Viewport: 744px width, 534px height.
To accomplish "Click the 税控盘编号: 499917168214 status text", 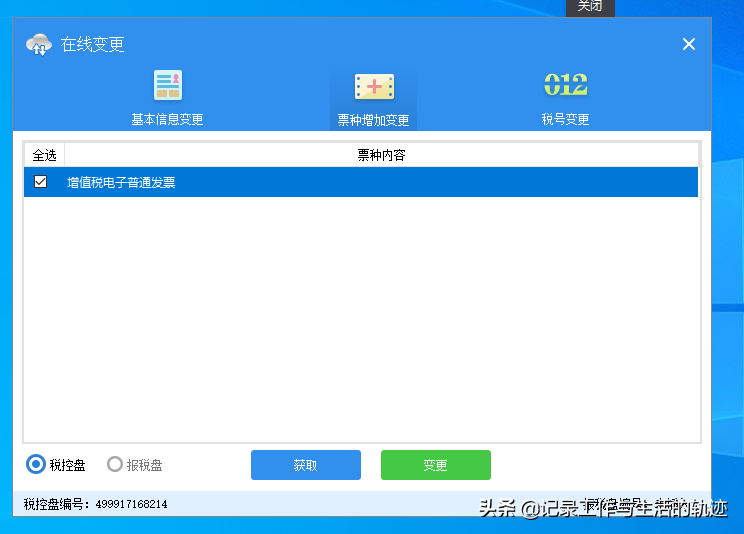I will tap(95, 504).
